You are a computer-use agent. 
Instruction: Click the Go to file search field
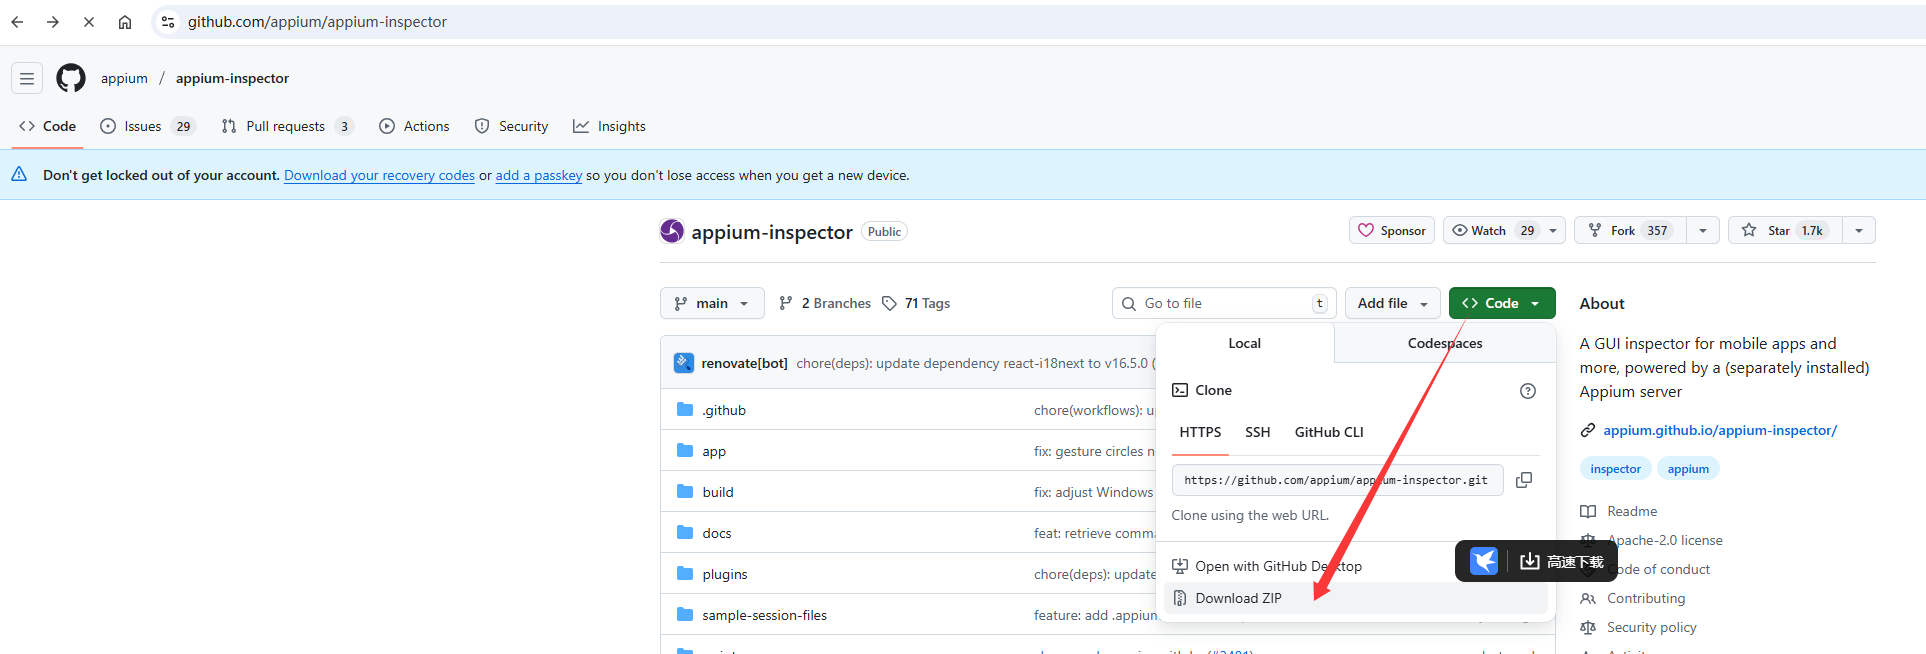[1224, 303]
